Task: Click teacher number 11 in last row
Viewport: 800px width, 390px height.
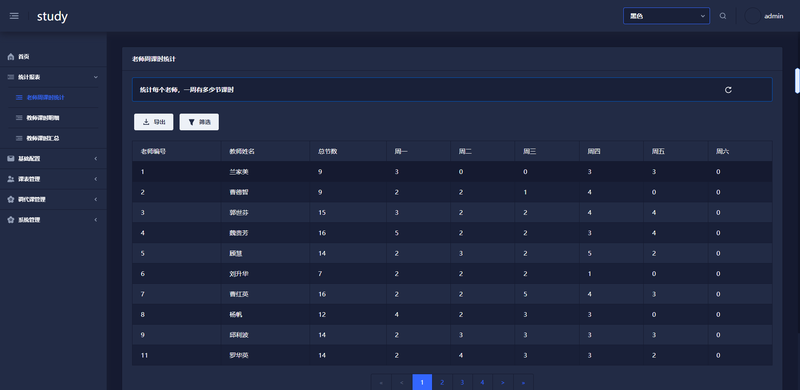Action: (144, 356)
